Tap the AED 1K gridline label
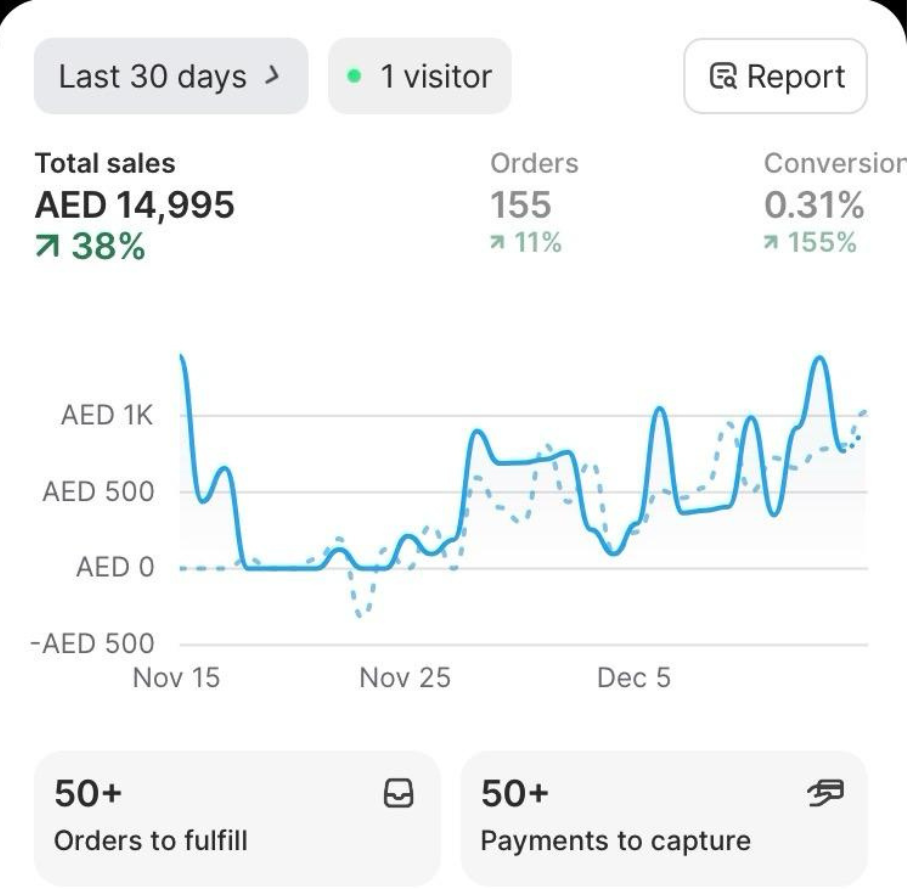The width and height of the screenshot is (907, 889). pyautogui.click(x=107, y=416)
